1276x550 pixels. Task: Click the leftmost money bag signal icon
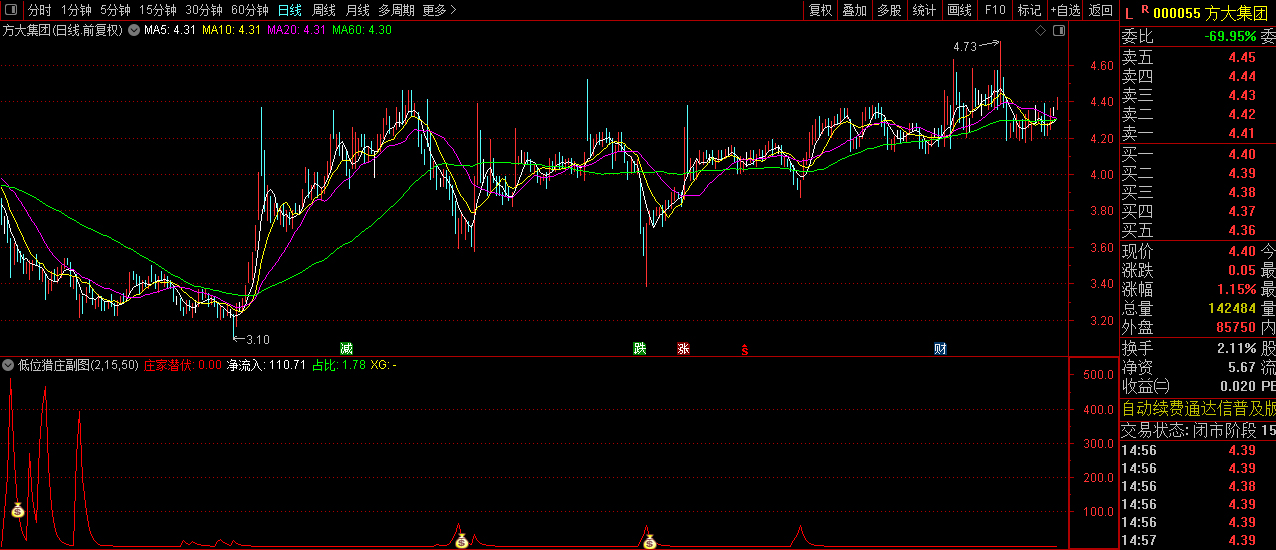coord(17,511)
